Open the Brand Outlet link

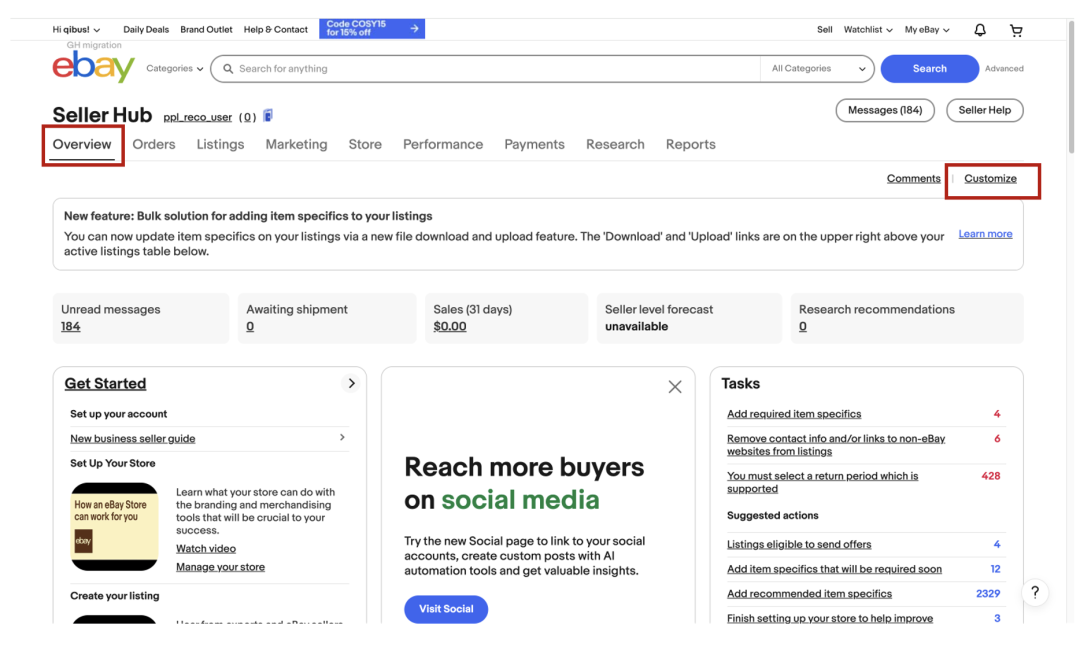tap(206, 30)
